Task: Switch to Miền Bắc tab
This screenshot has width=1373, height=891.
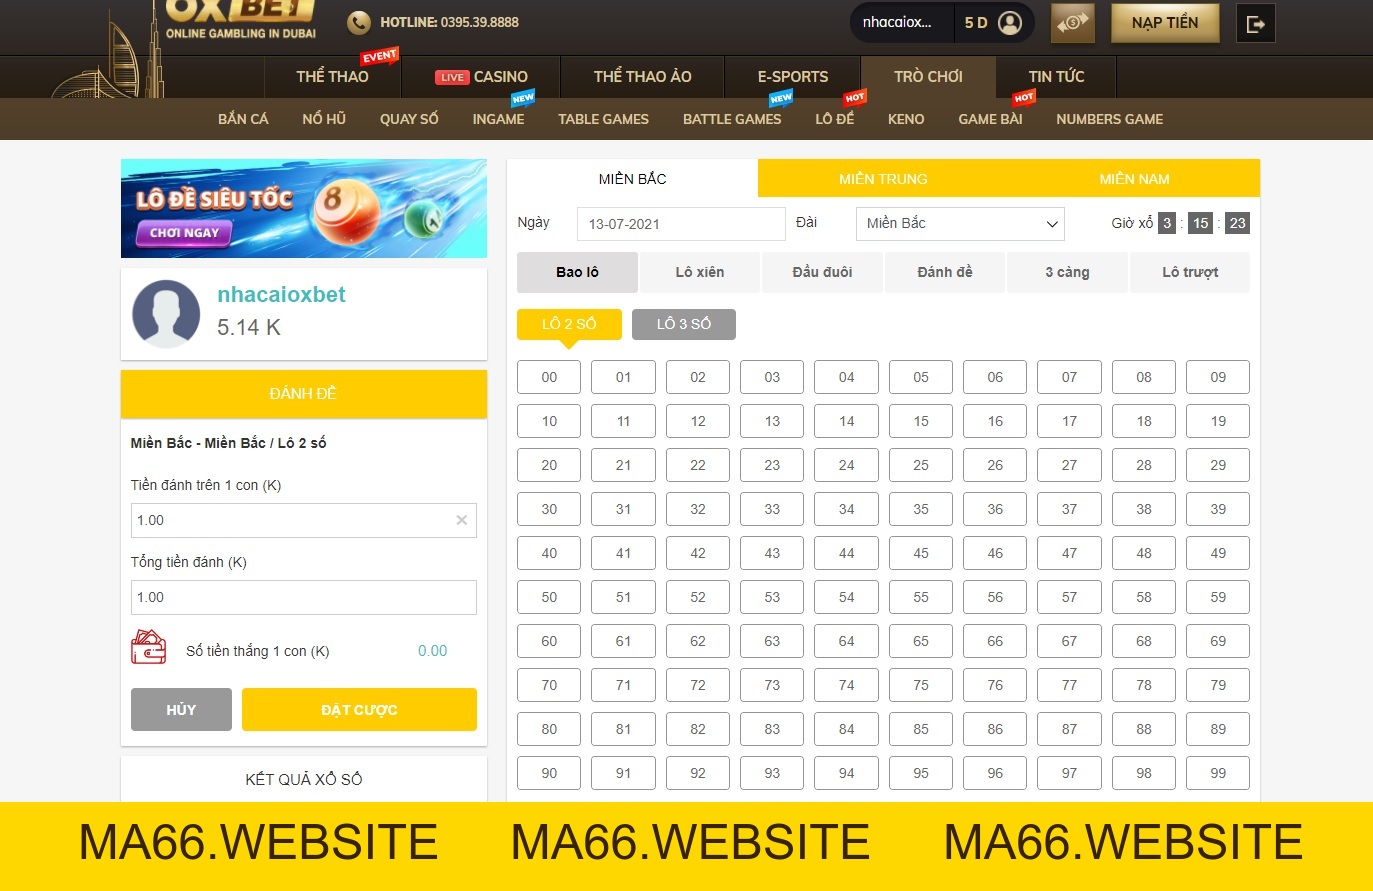Action: click(x=632, y=178)
